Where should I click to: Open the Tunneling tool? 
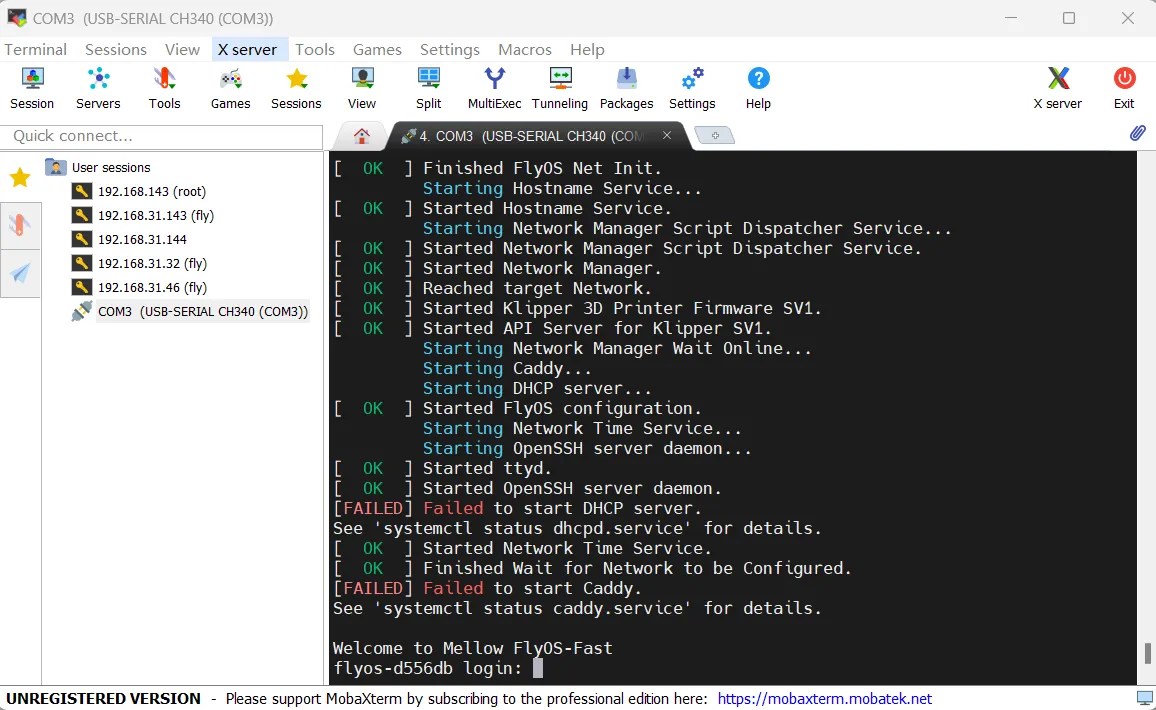560,88
